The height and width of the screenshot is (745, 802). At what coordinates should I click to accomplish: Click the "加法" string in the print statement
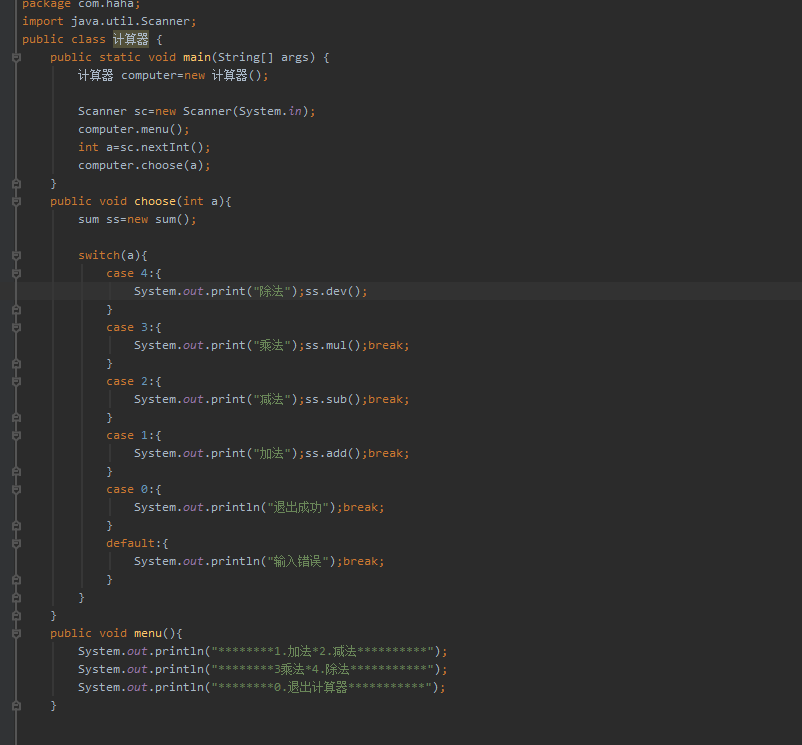[x=272, y=454]
